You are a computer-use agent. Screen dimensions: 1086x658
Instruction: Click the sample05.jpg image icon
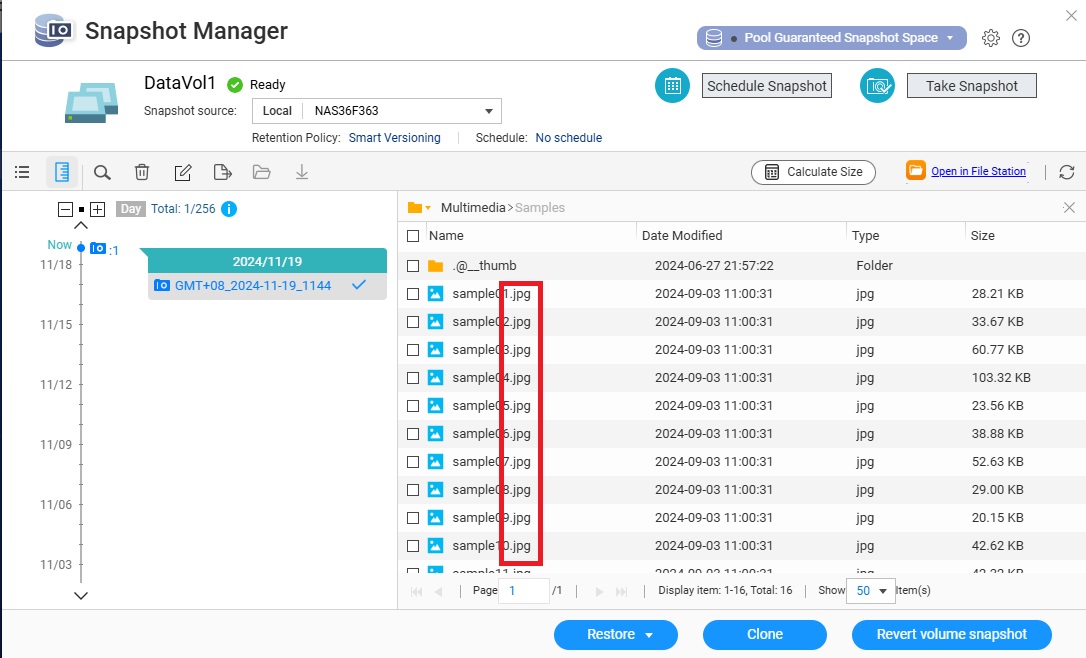(x=435, y=406)
